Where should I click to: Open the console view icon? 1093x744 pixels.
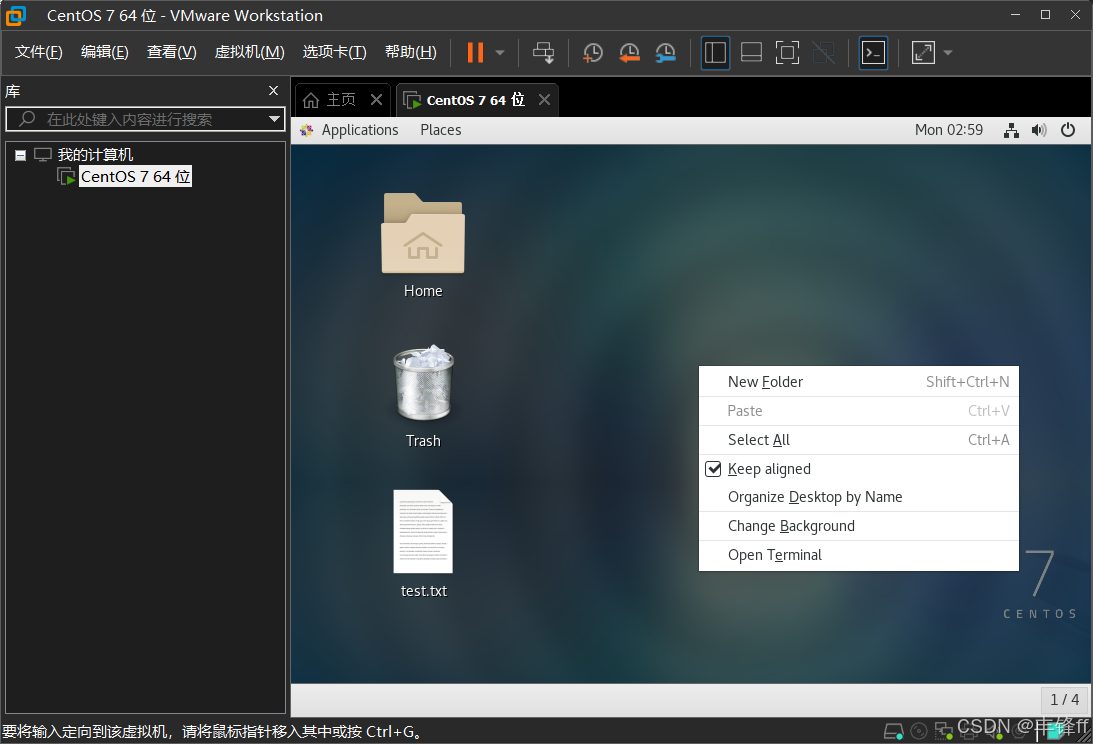[873, 52]
